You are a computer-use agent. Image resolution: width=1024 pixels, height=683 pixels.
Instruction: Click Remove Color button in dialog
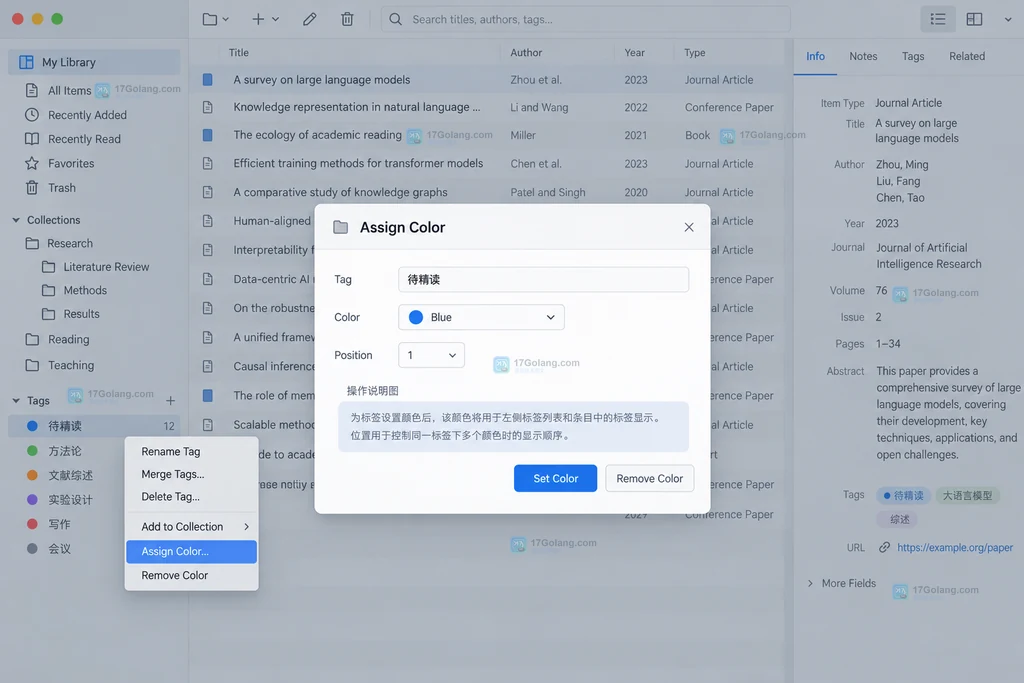(649, 479)
